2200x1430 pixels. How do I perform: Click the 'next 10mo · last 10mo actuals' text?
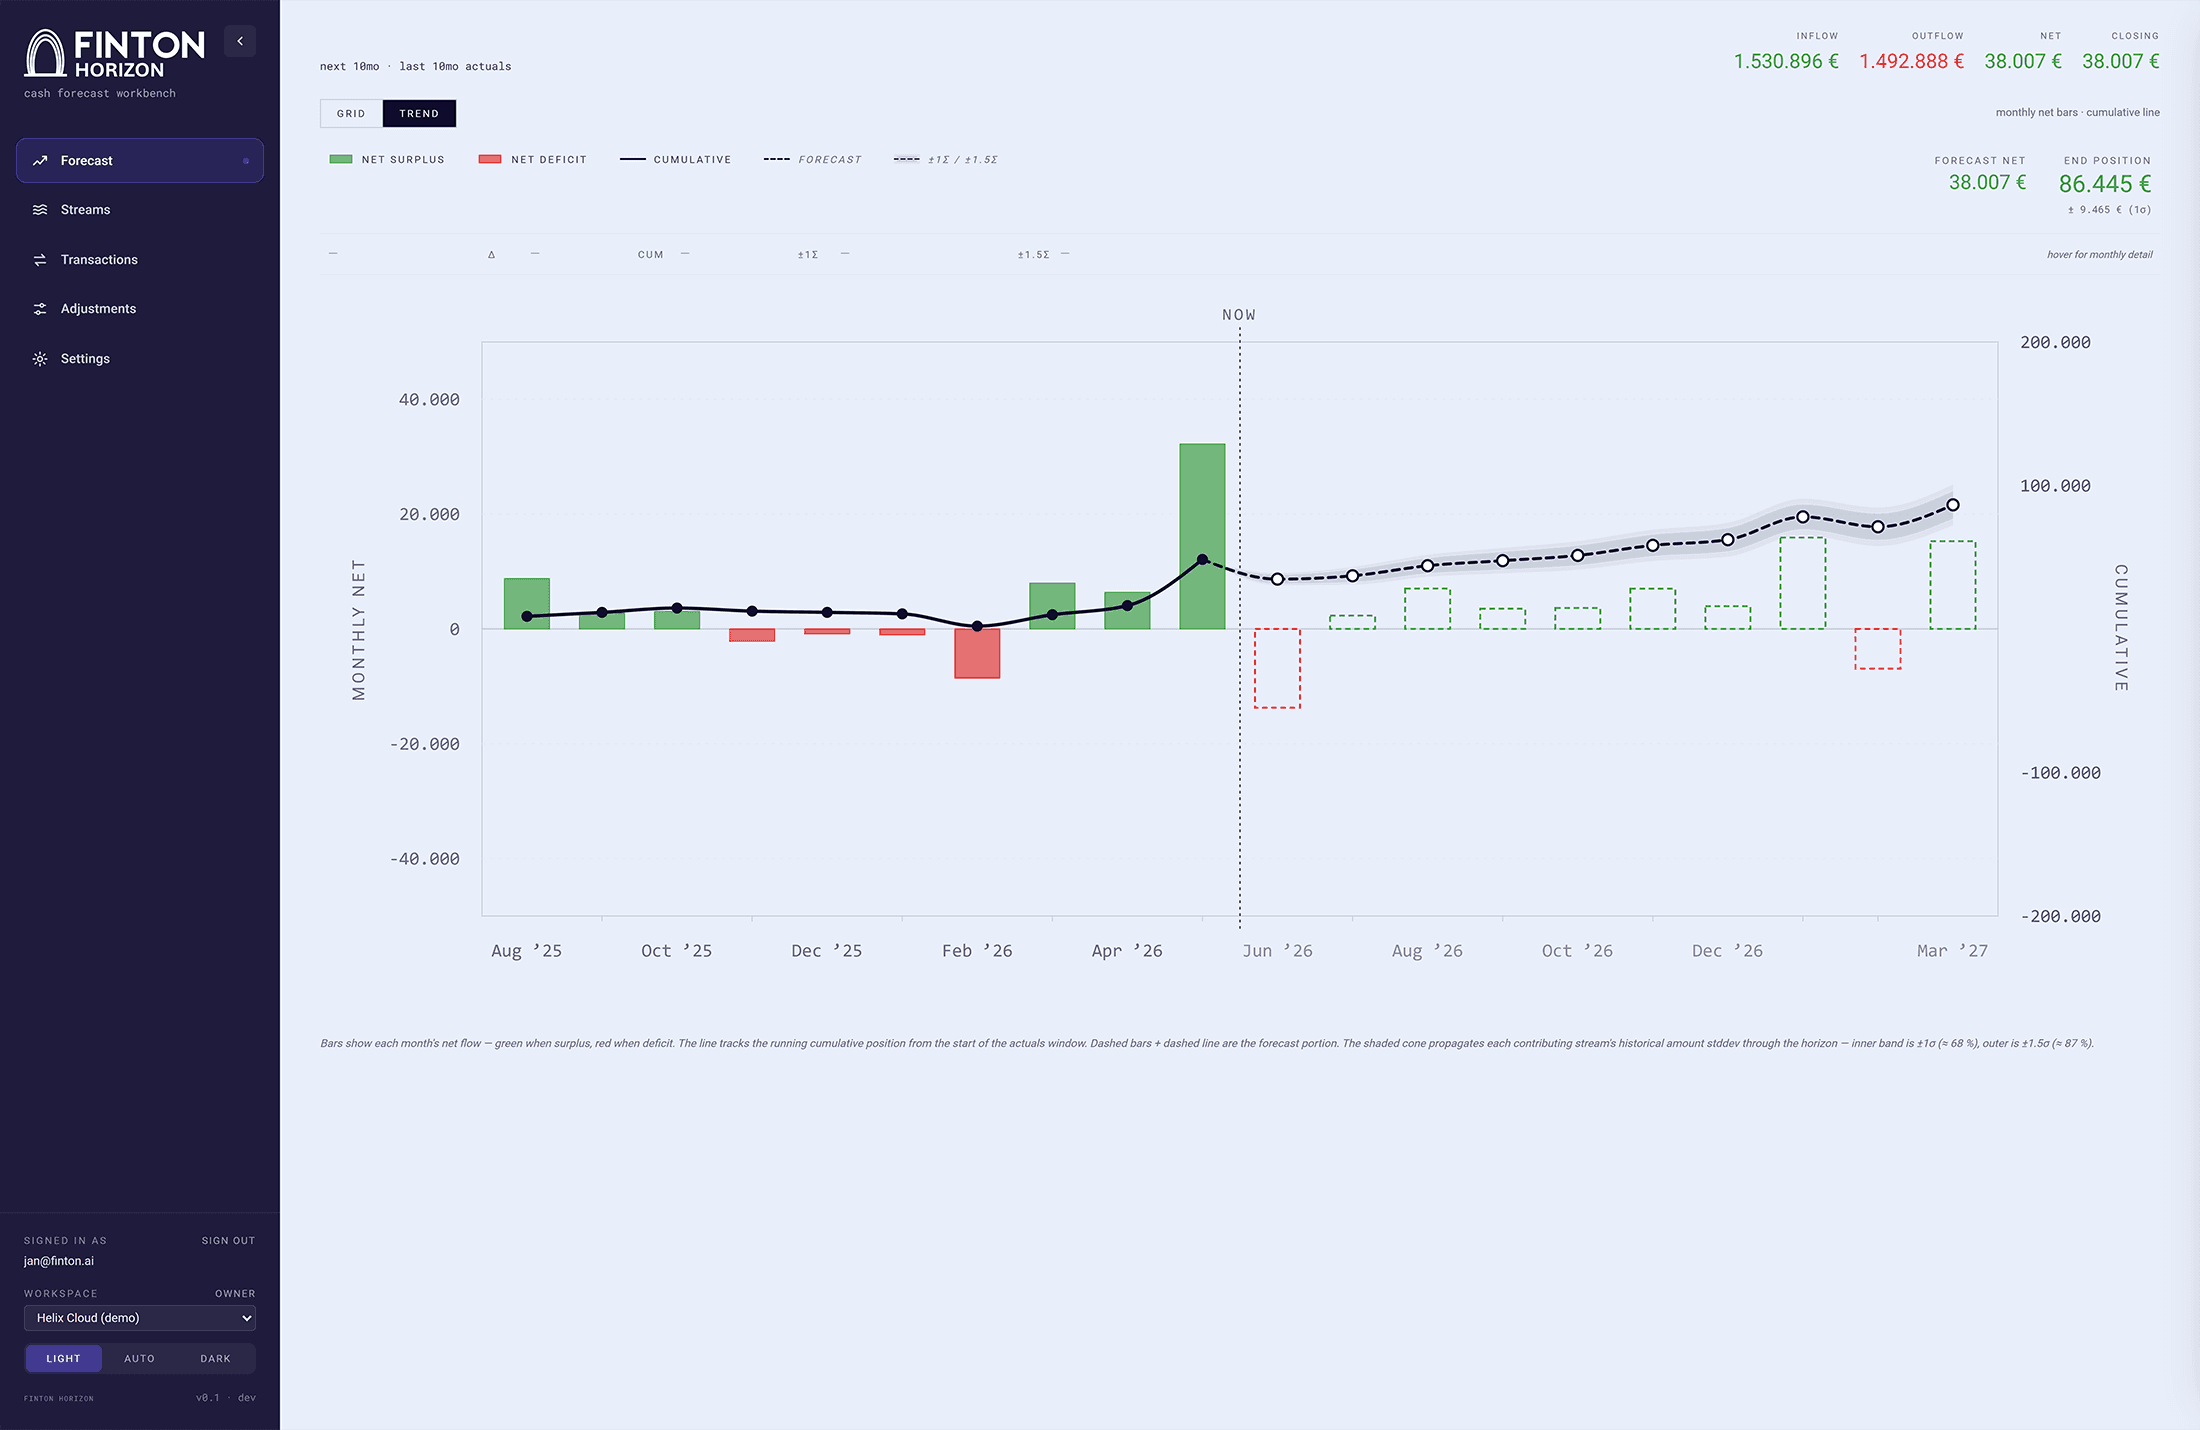(415, 67)
